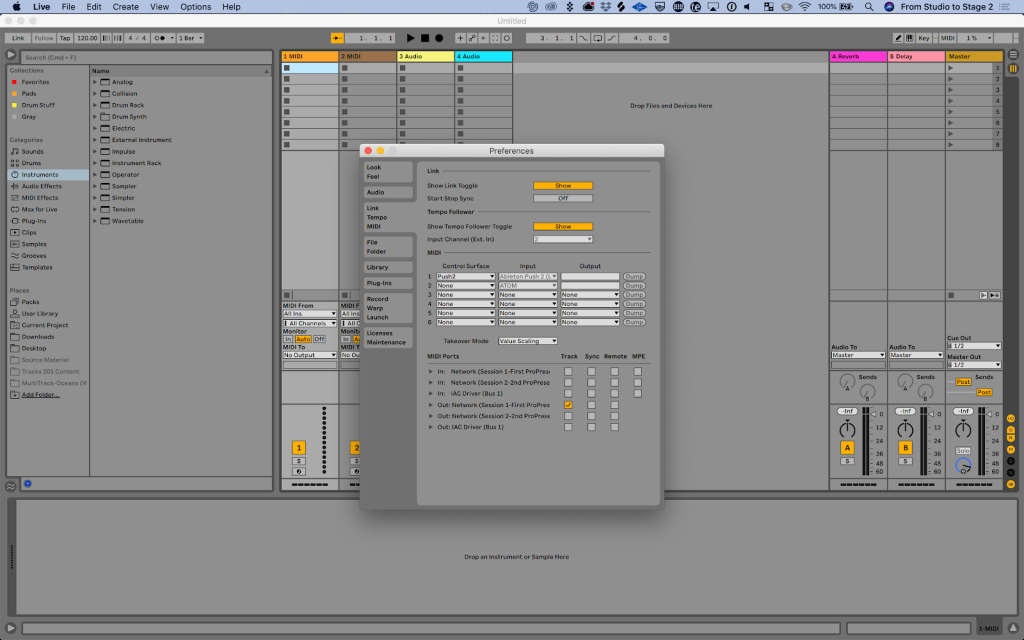Toggle Automation Arm icon in transport
Image resolution: width=1024 pixels, height=640 pixels.
pyautogui.click(x=472, y=38)
